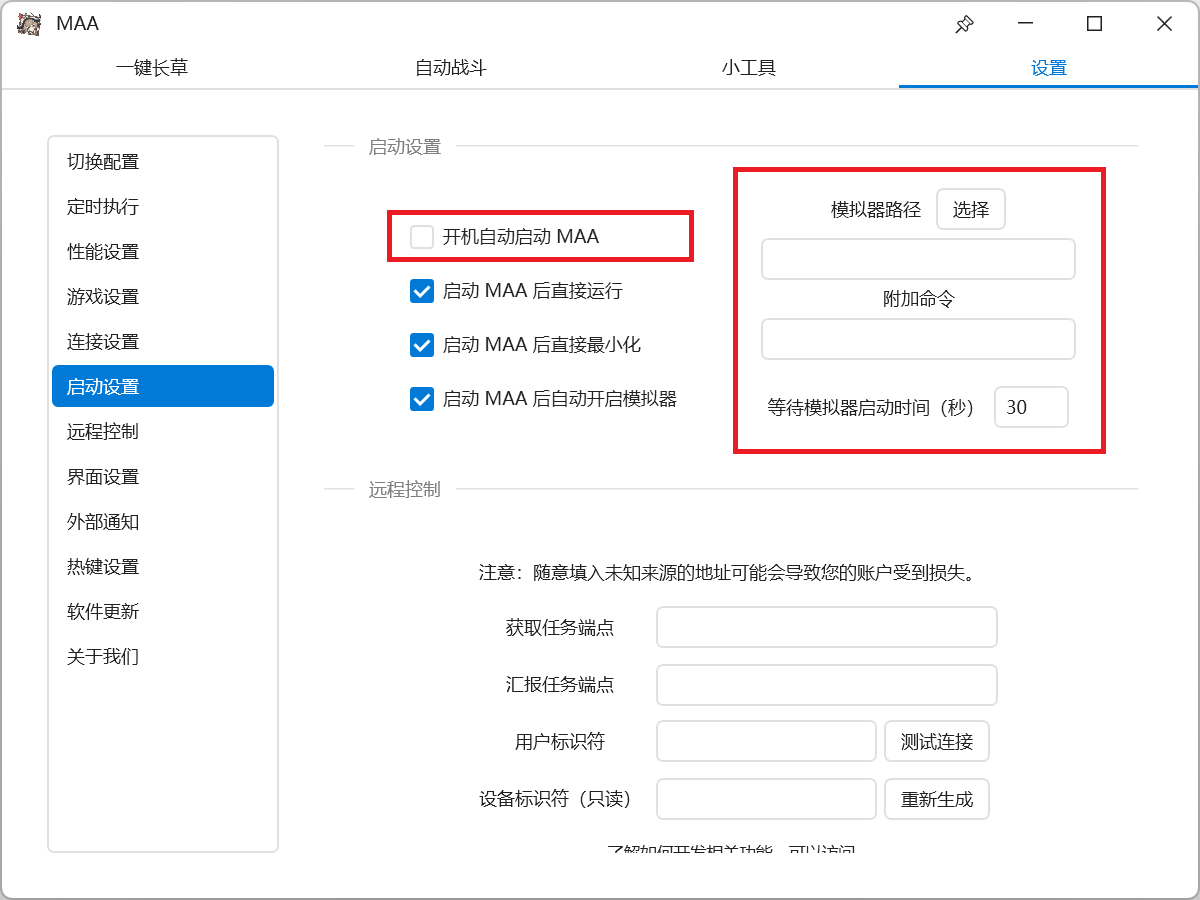Select 切换配置 in the sidebar
This screenshot has height=900, width=1200.
(x=103, y=162)
